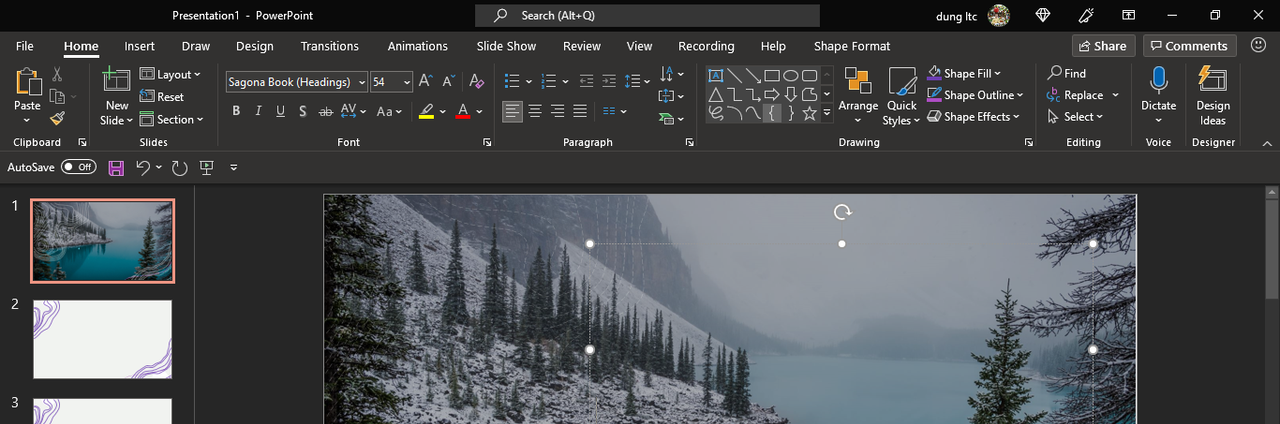1280x424 pixels.
Task: Open the feedback smiley icon
Action: pos(1258,45)
